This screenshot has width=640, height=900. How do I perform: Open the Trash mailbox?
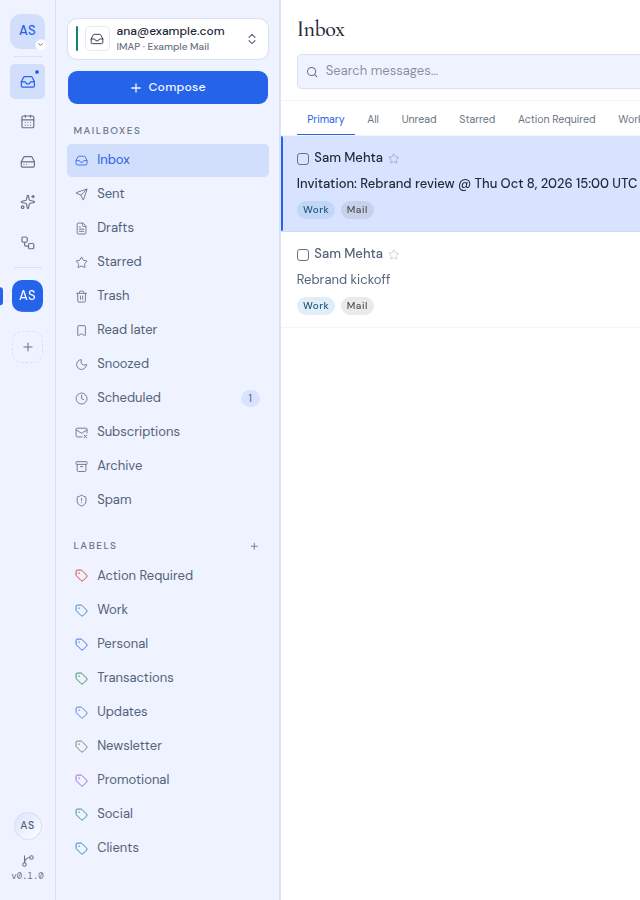(168, 296)
